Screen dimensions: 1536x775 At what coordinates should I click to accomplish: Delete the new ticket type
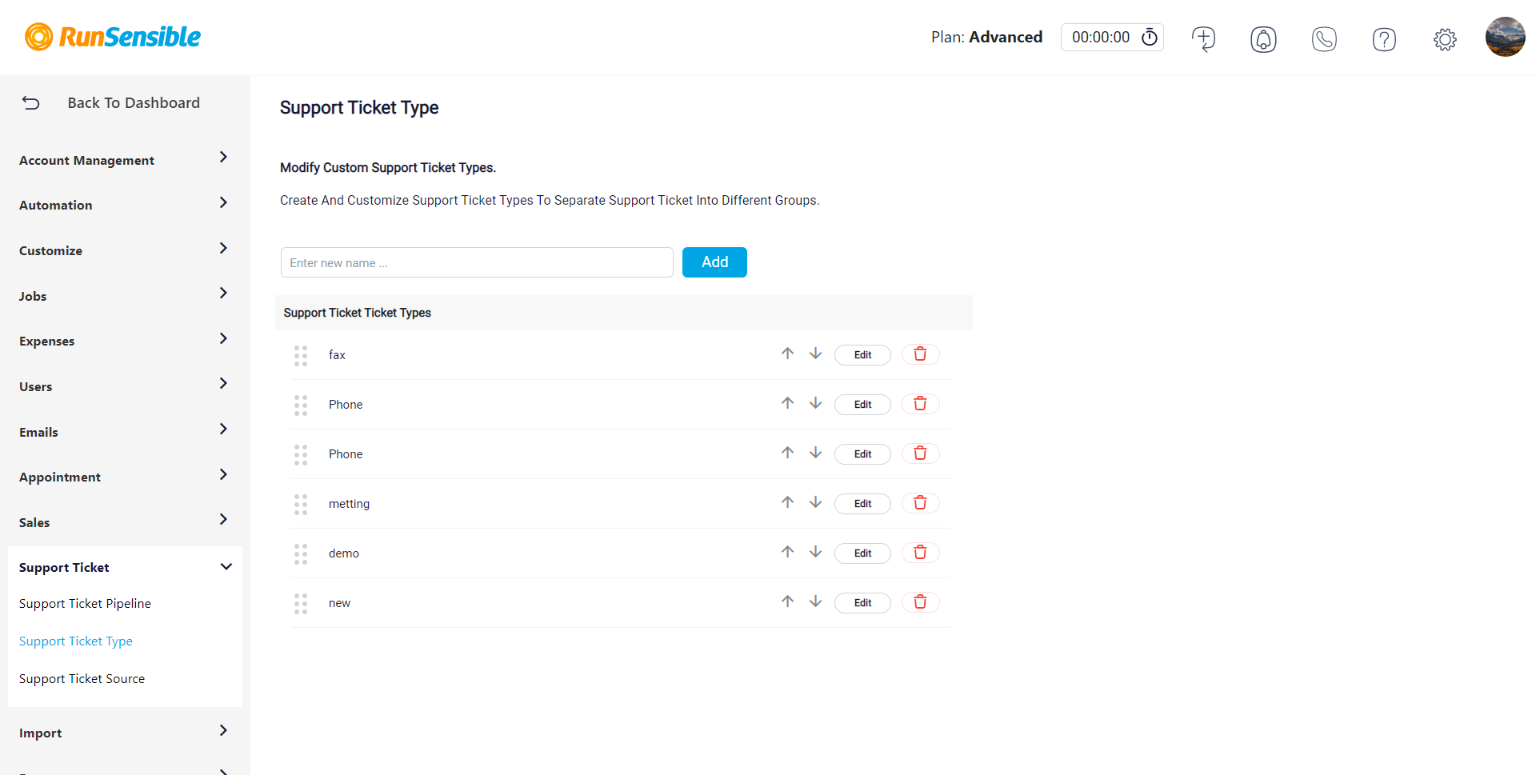920,602
